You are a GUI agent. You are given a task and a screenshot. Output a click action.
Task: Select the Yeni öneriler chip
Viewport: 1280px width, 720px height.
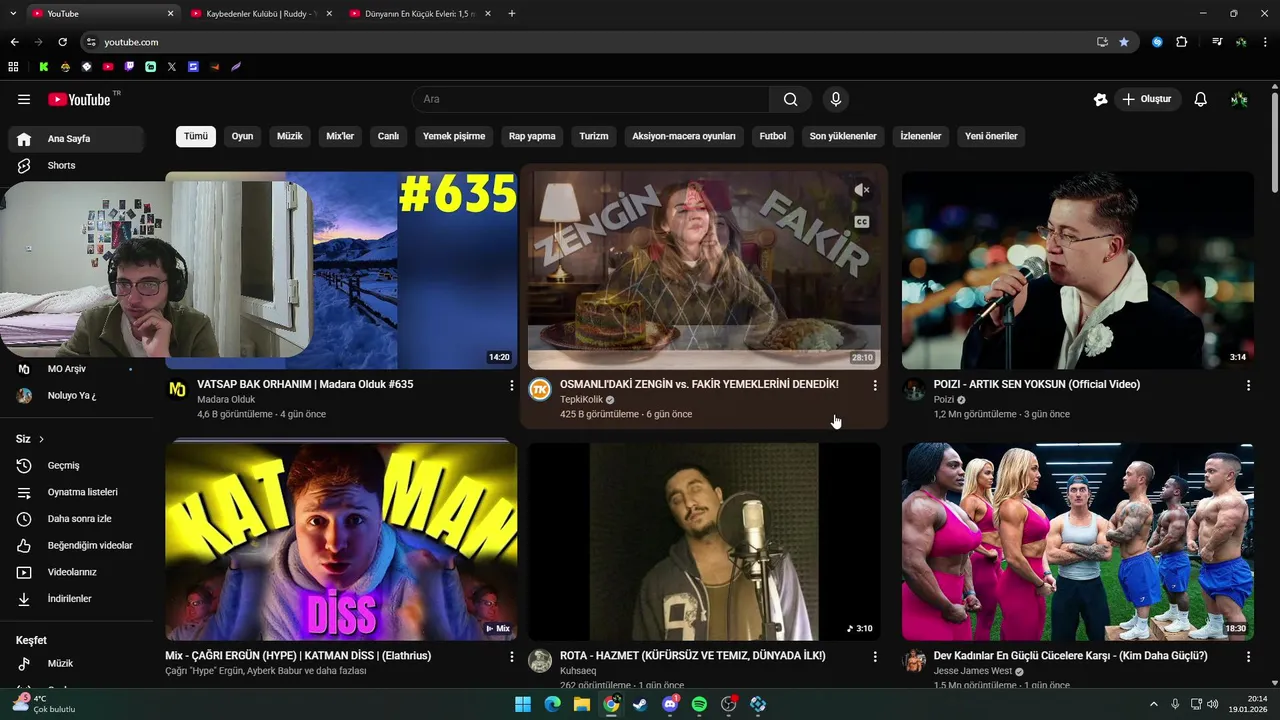[991, 136]
